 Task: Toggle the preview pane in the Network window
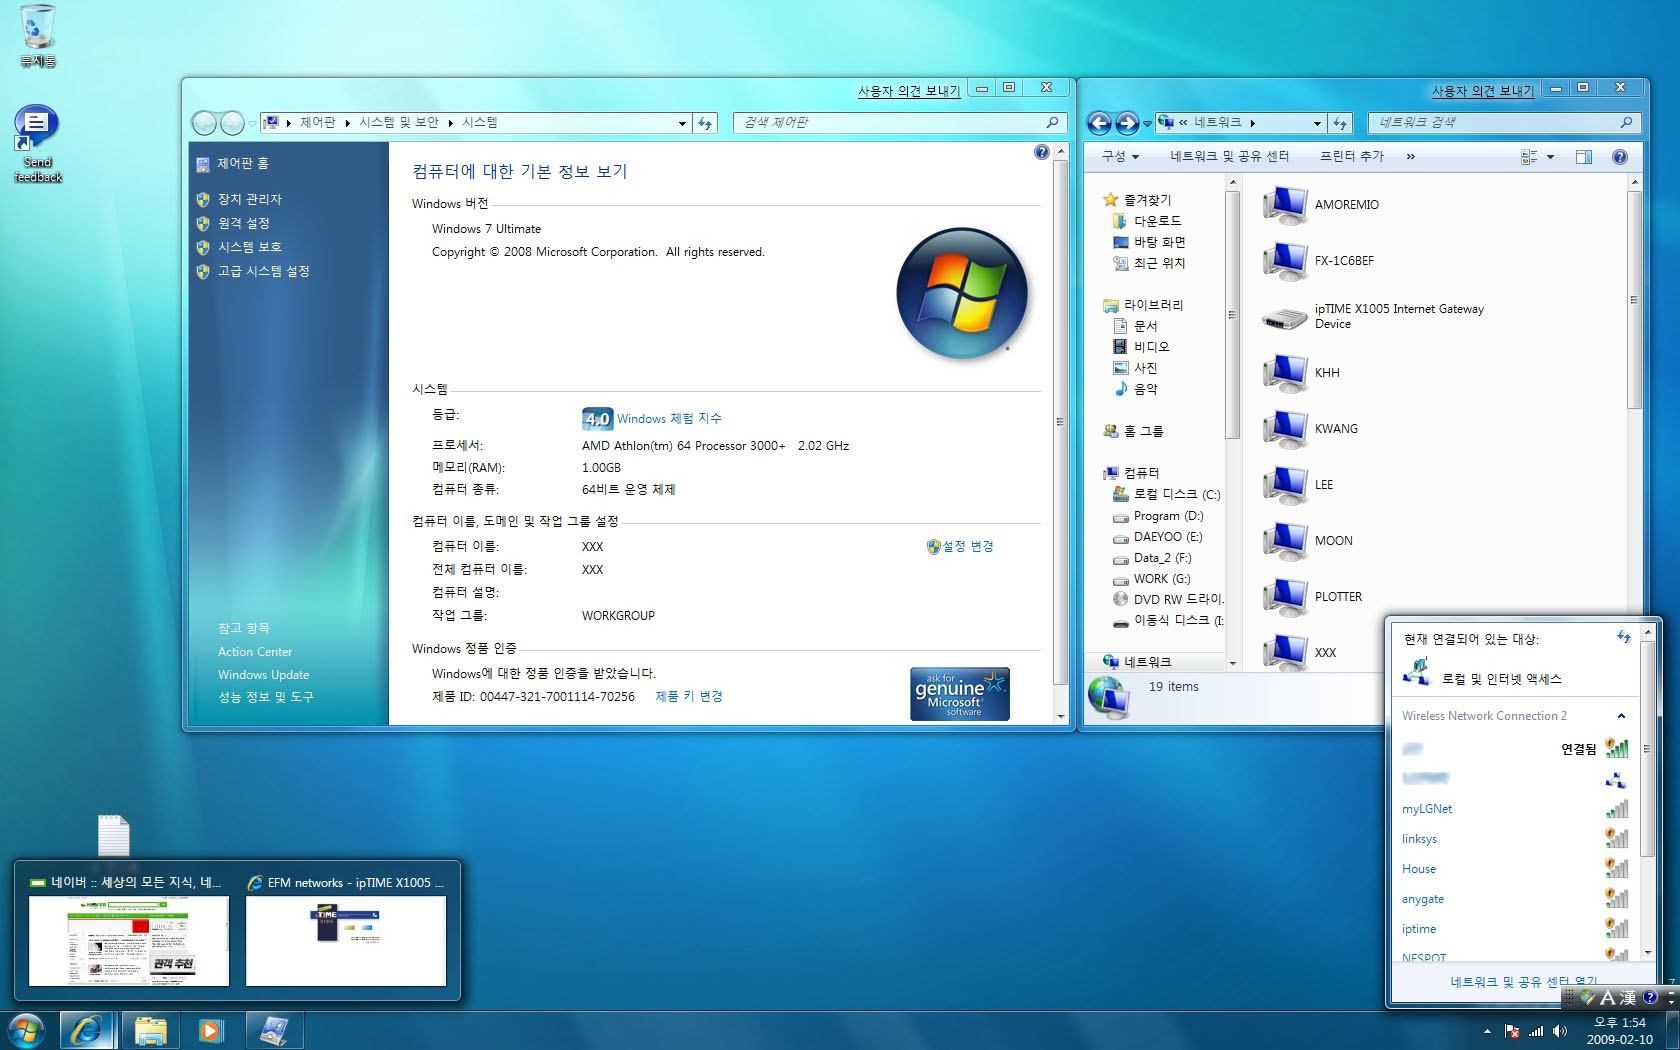pyautogui.click(x=1584, y=157)
